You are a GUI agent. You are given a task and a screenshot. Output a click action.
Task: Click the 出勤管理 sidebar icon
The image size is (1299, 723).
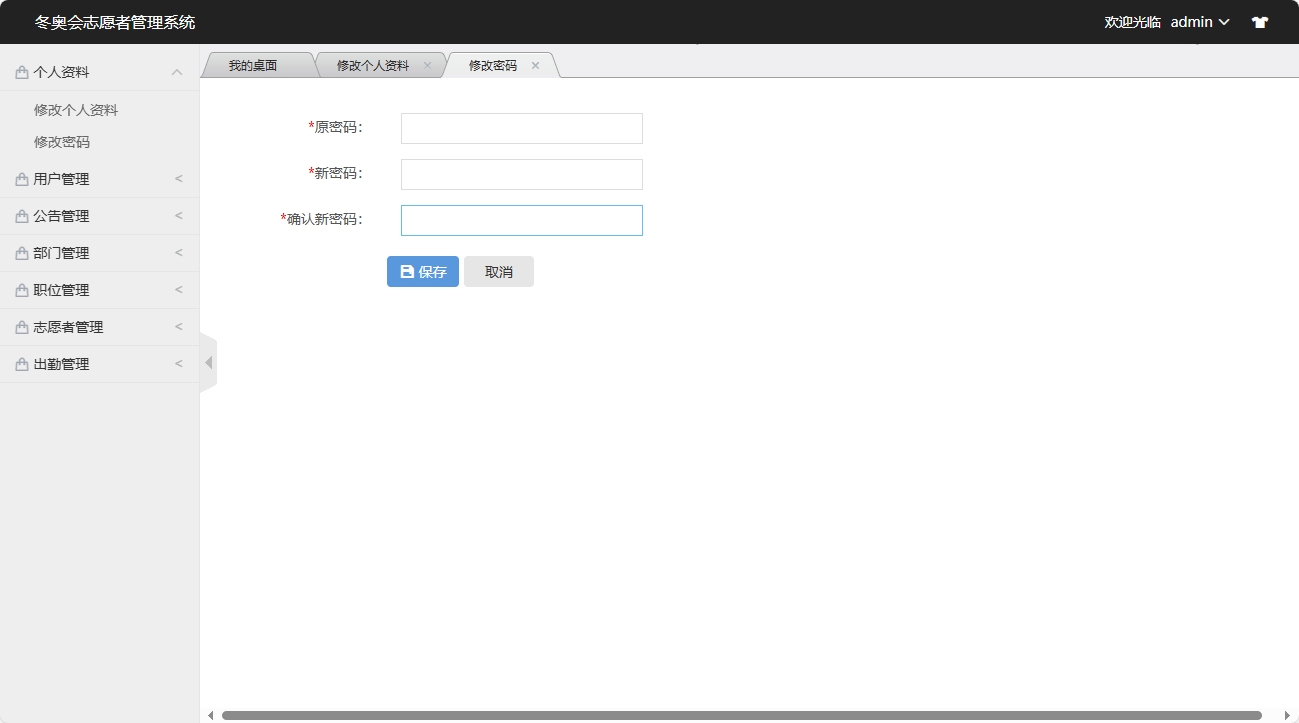[x=19, y=363]
